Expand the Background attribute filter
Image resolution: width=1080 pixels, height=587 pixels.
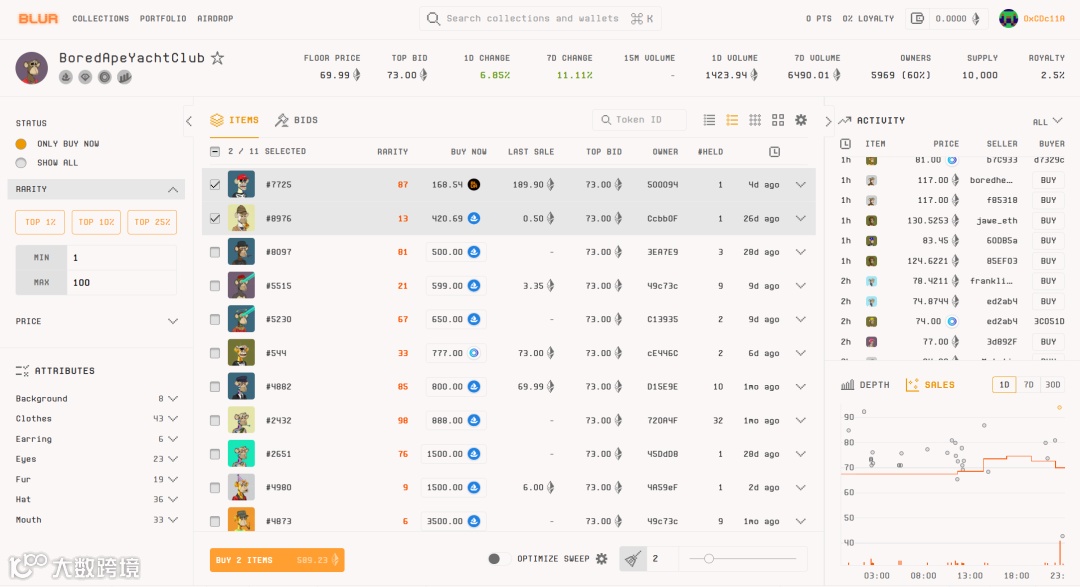pos(173,399)
